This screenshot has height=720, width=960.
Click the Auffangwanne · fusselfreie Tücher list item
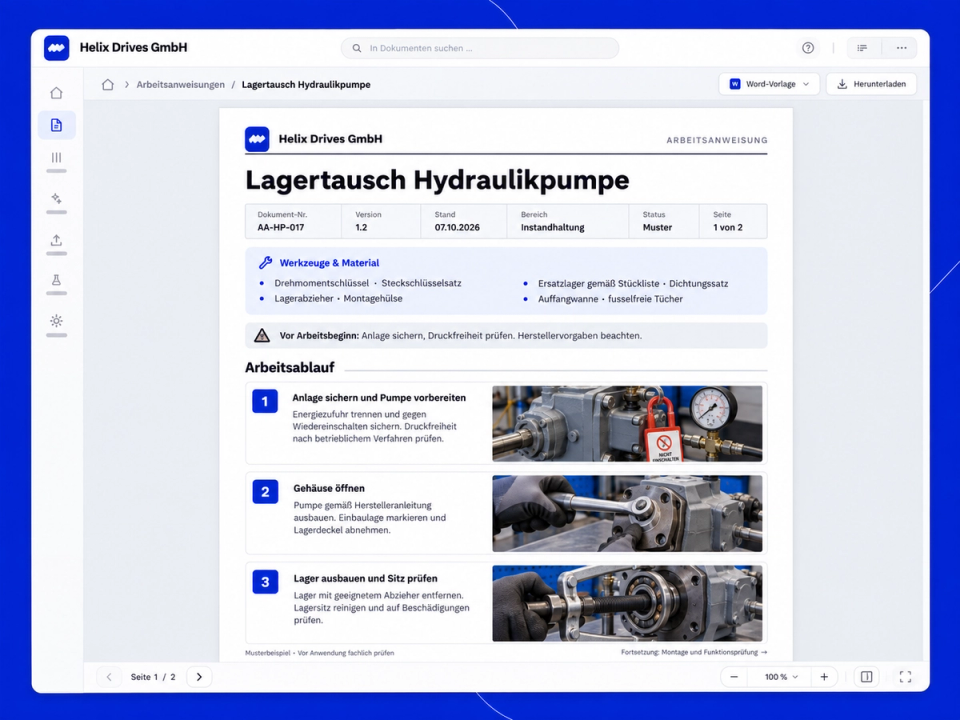[610, 299]
